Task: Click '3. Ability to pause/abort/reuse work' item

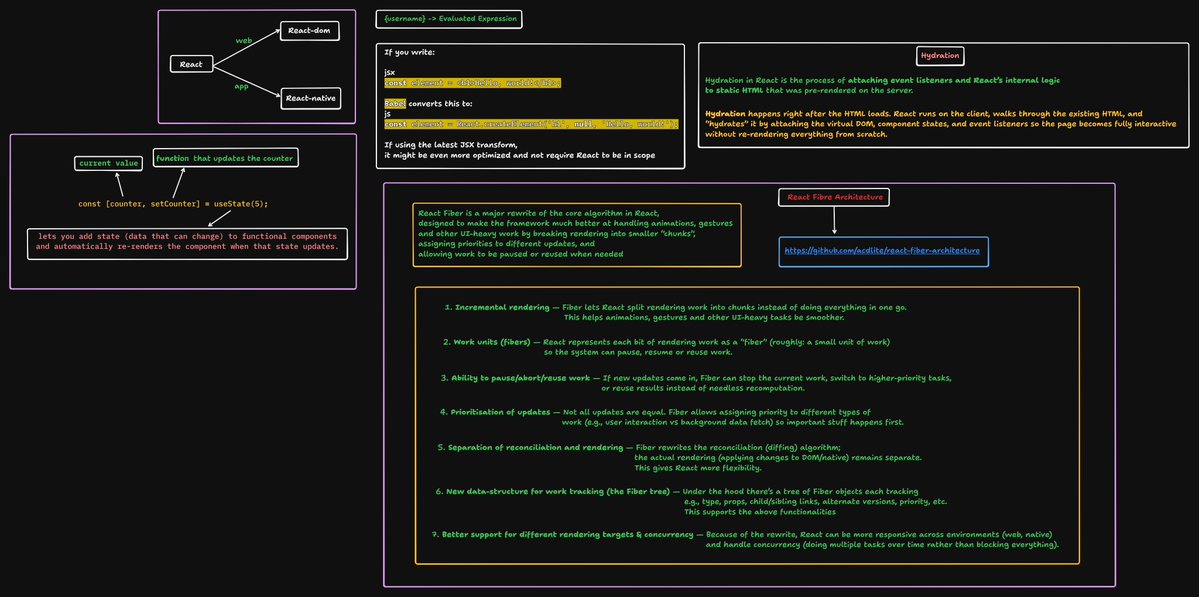Action: click(x=696, y=383)
